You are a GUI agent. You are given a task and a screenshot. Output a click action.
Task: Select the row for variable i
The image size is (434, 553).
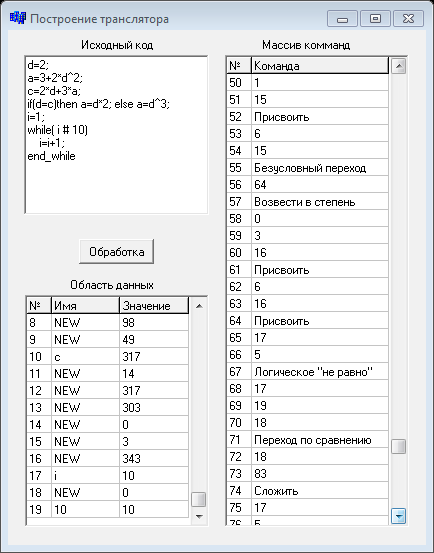(108, 475)
